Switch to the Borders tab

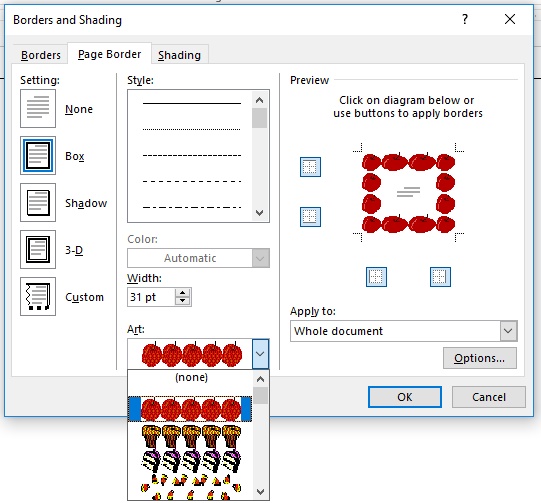[x=41, y=55]
